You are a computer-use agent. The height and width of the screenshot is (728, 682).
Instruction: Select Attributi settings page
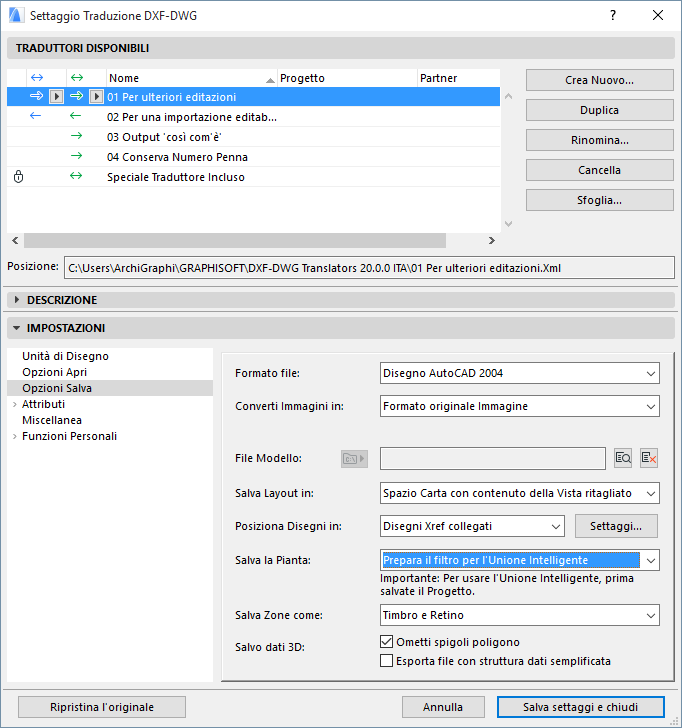[43, 404]
